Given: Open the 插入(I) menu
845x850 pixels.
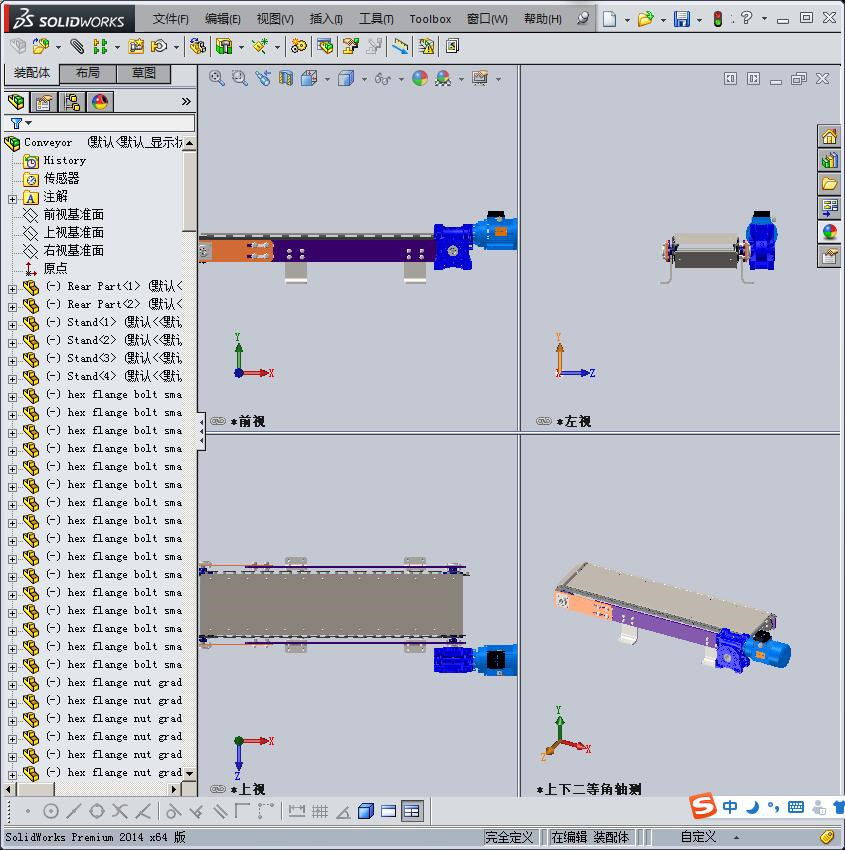Looking at the screenshot, I should click(x=326, y=19).
